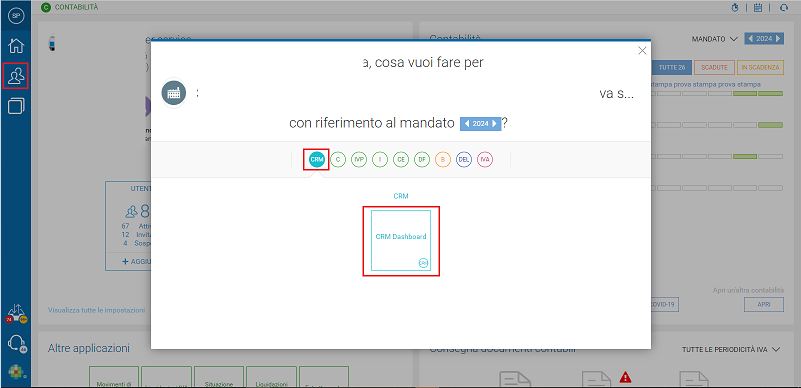Click the APRI button

click(764, 305)
